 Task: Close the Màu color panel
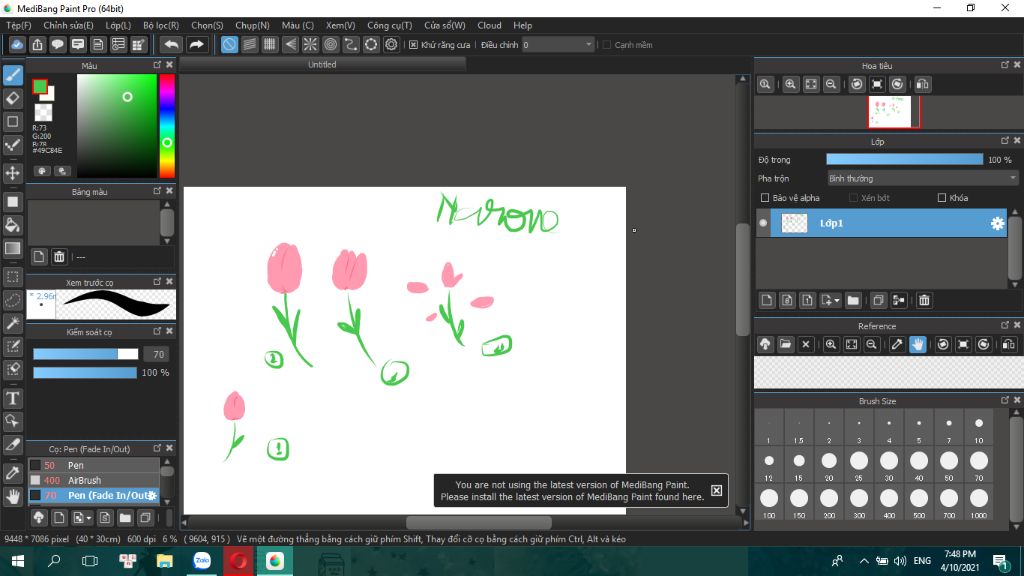170,65
